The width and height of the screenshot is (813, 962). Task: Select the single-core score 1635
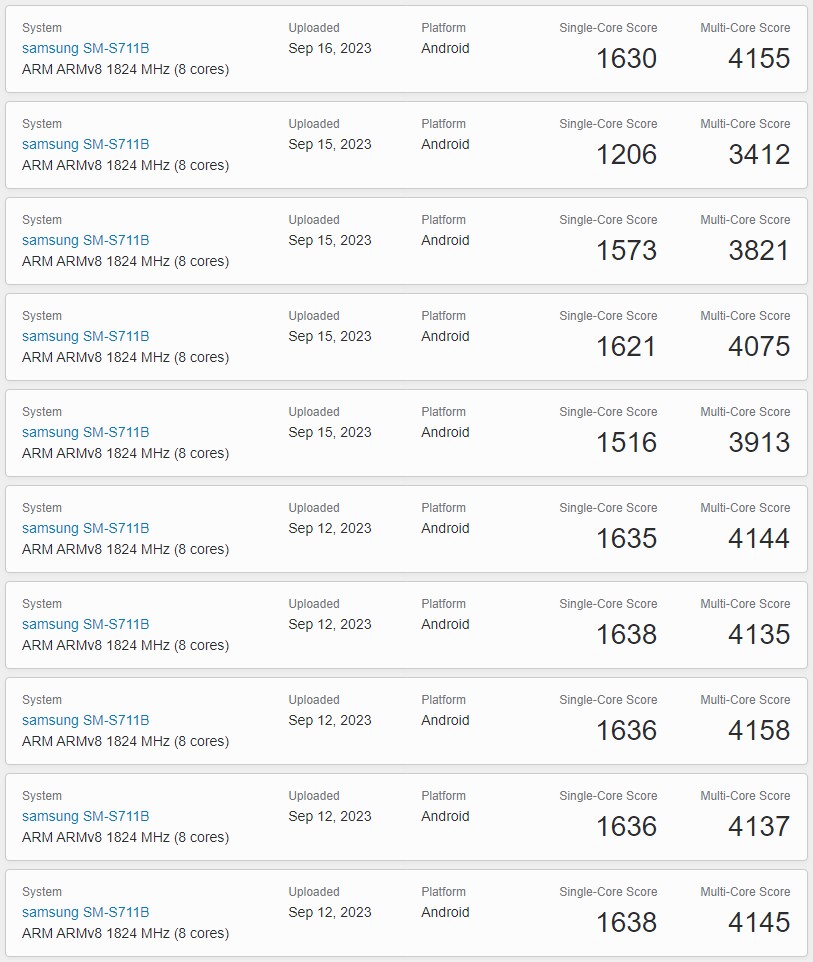[626, 538]
